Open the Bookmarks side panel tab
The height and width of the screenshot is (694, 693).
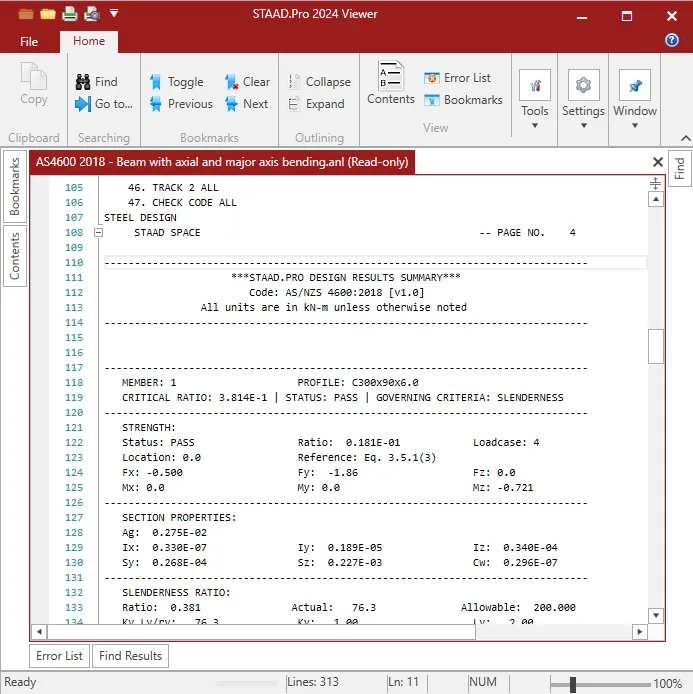click(x=15, y=186)
